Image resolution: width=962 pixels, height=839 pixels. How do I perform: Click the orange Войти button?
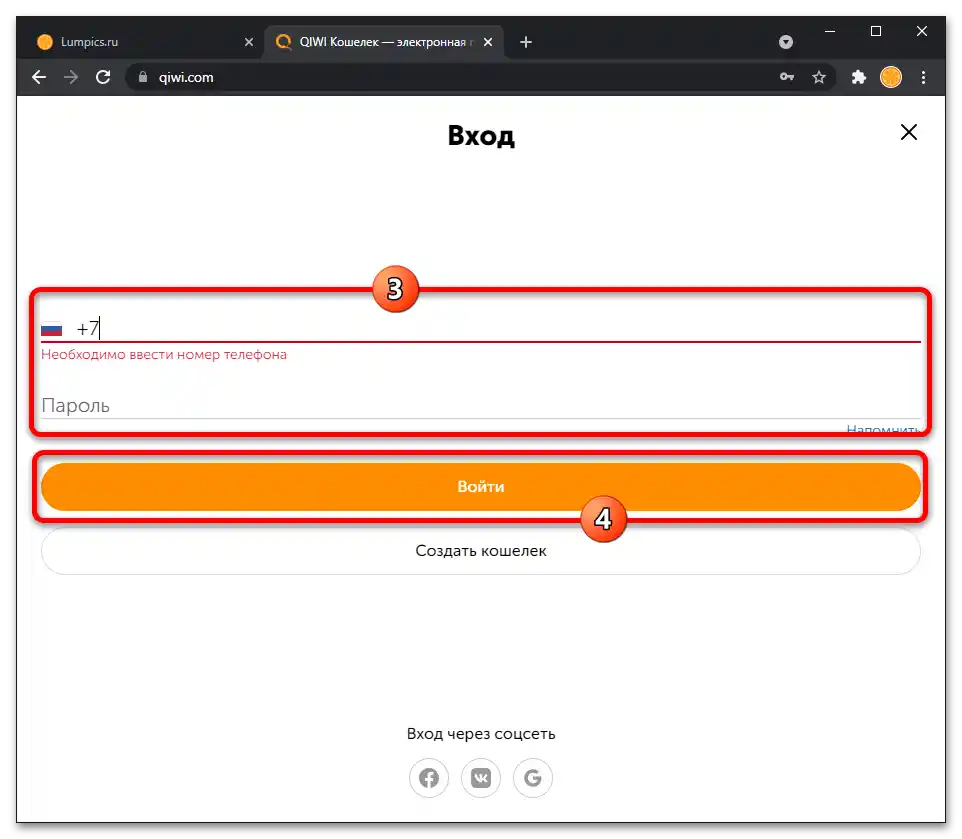point(481,486)
